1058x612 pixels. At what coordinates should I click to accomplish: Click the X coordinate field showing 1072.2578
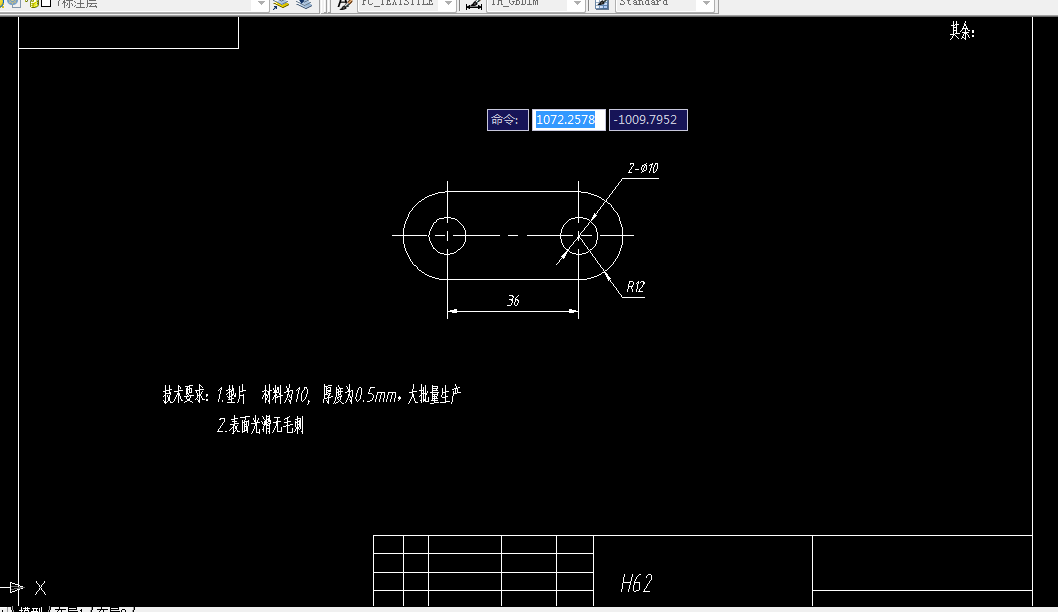[x=568, y=120]
